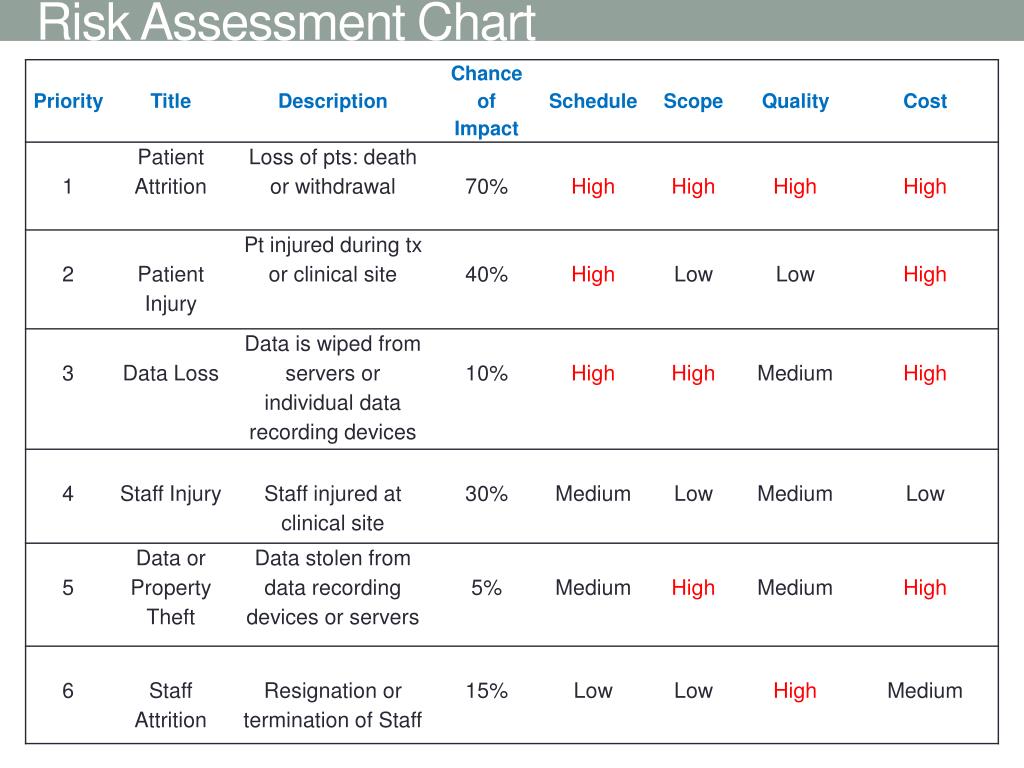Image resolution: width=1024 pixels, height=768 pixels.
Task: Select the Scope column header
Action: click(x=693, y=101)
